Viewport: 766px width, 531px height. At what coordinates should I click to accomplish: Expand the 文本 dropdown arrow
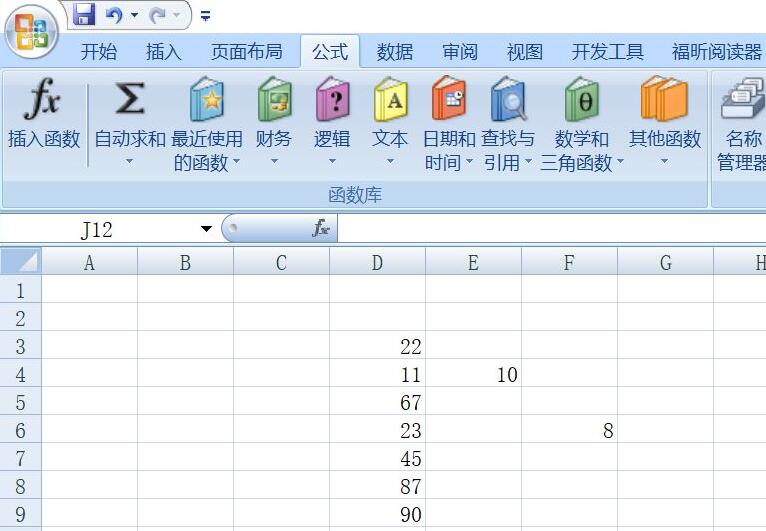[390, 161]
